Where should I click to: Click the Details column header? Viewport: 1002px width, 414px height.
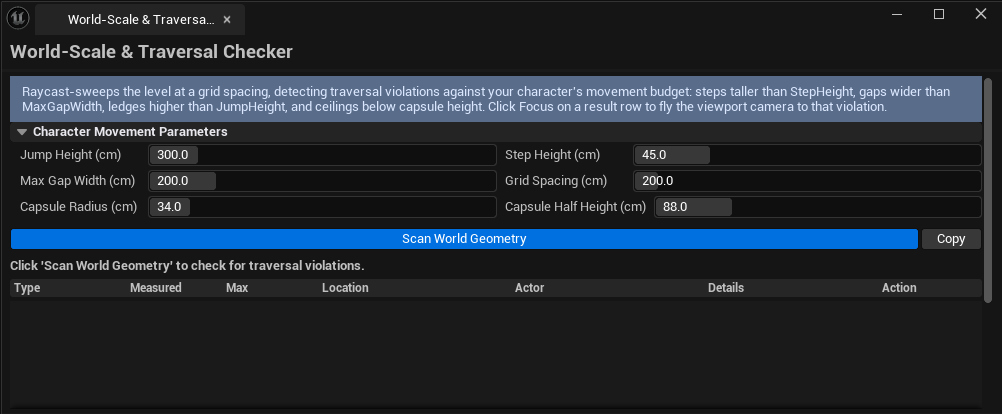click(x=726, y=288)
